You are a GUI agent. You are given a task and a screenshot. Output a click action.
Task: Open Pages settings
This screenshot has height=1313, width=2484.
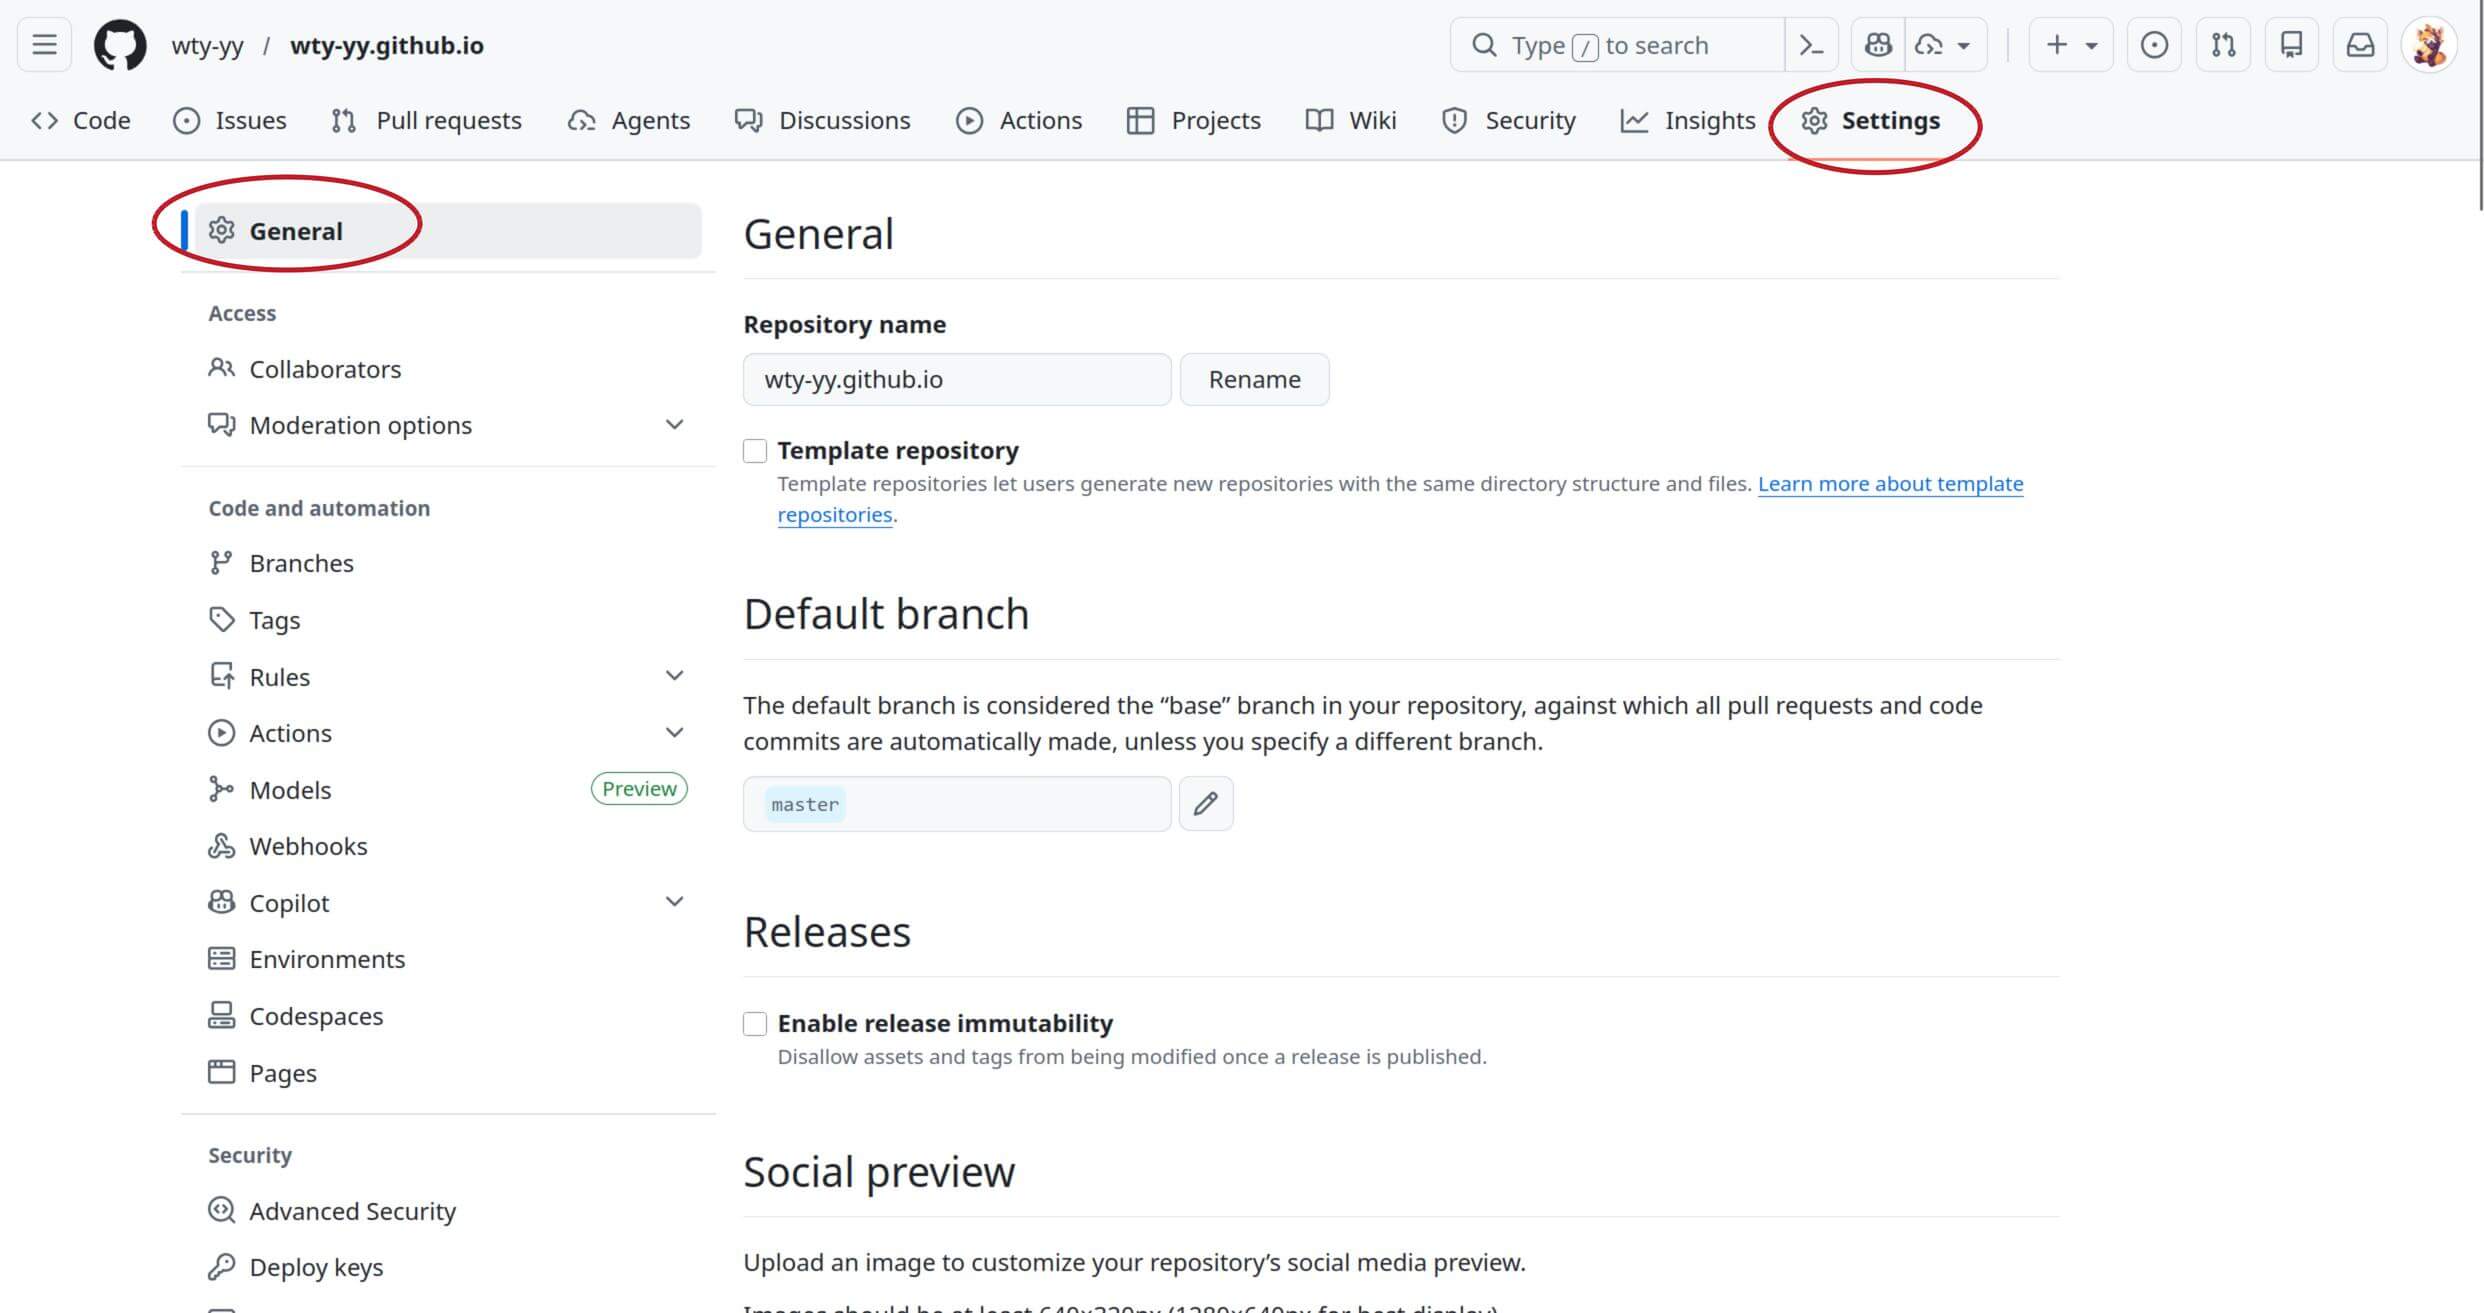pyautogui.click(x=448, y=1073)
